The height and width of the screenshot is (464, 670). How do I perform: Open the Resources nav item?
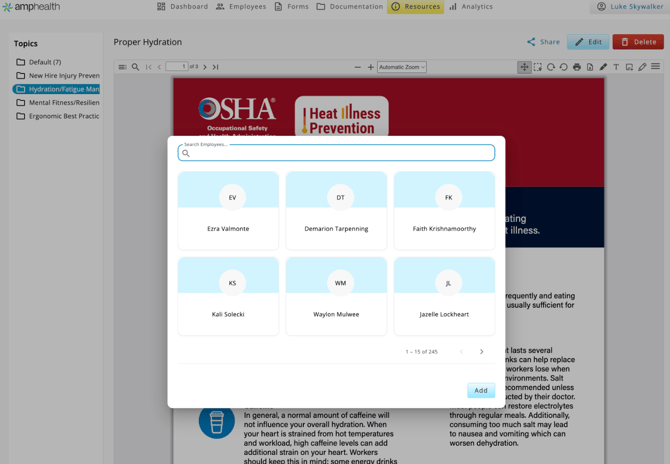point(415,6)
